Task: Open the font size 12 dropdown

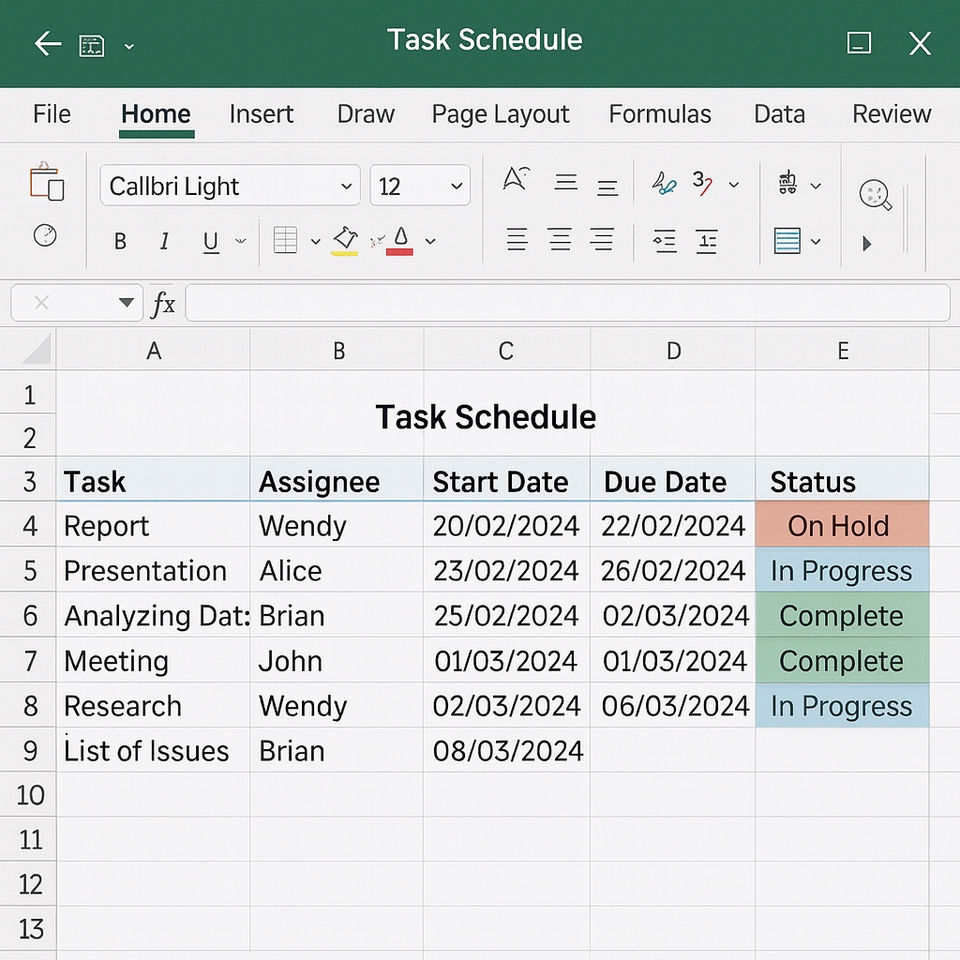Action: pyautogui.click(x=456, y=186)
